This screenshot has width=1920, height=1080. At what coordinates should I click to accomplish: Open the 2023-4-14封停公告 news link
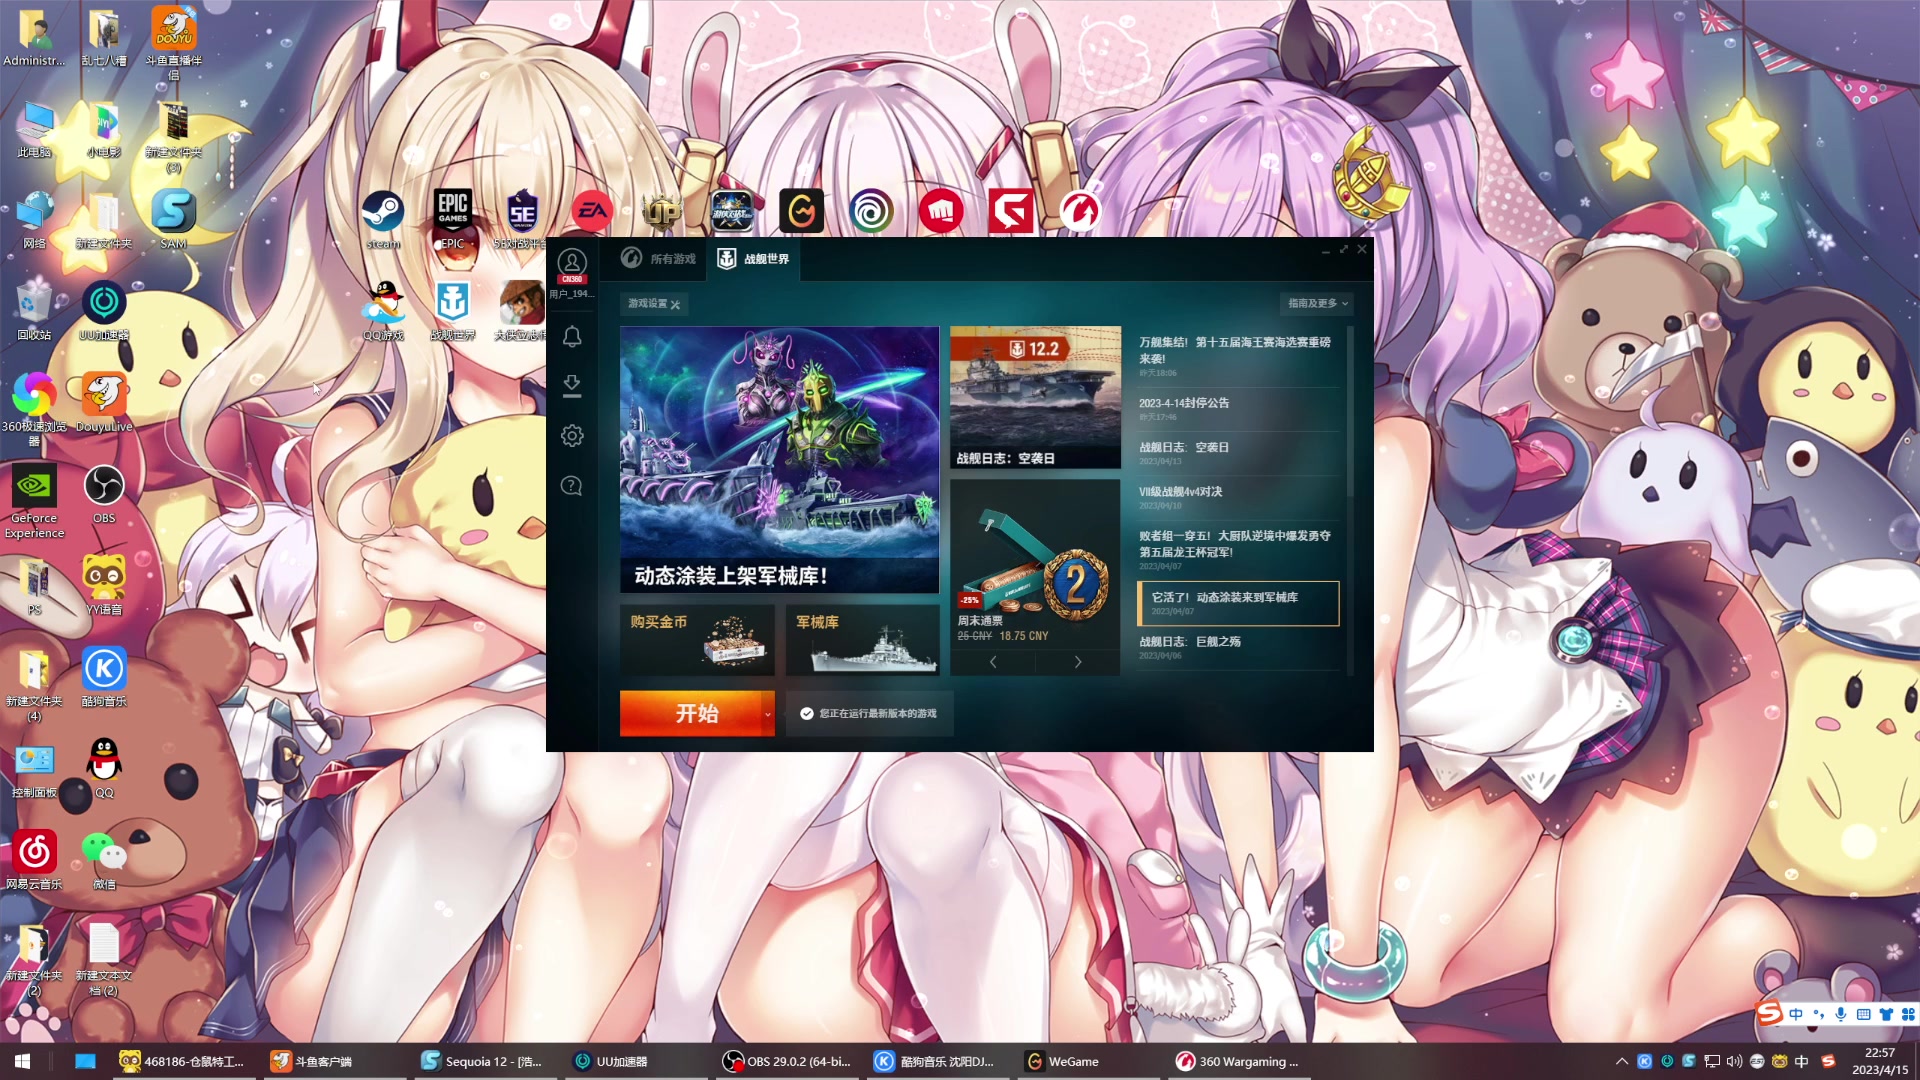(1184, 403)
